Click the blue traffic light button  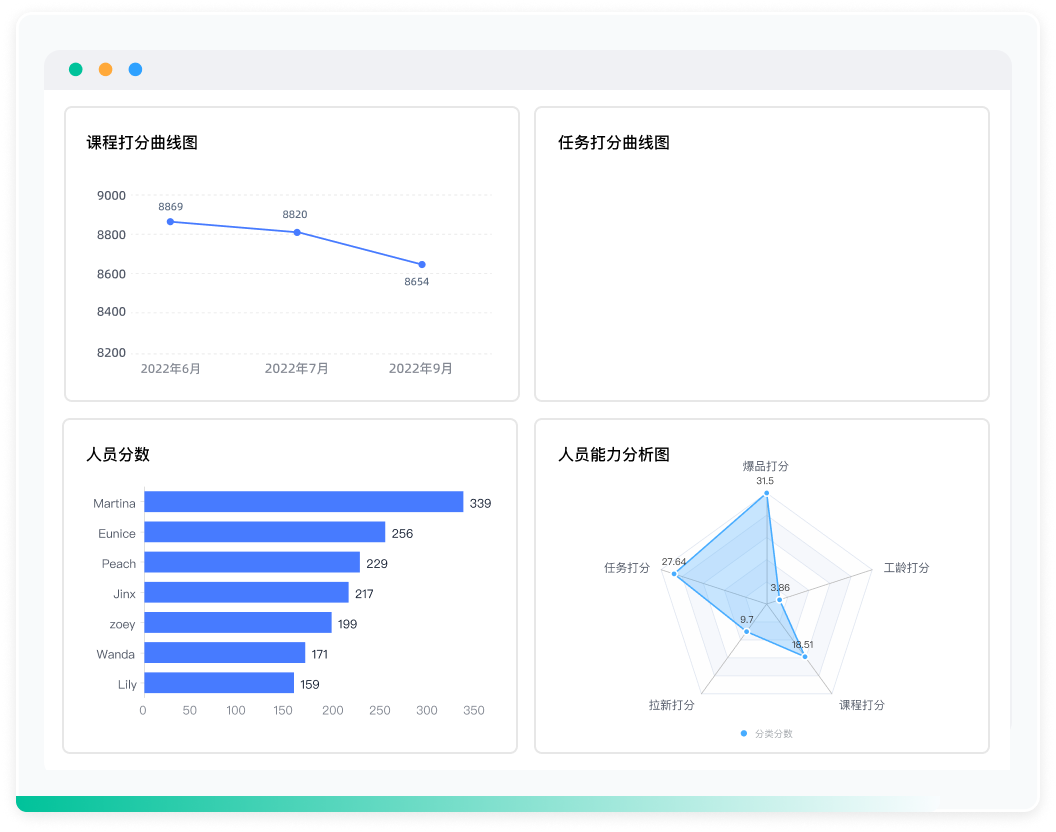click(135, 70)
